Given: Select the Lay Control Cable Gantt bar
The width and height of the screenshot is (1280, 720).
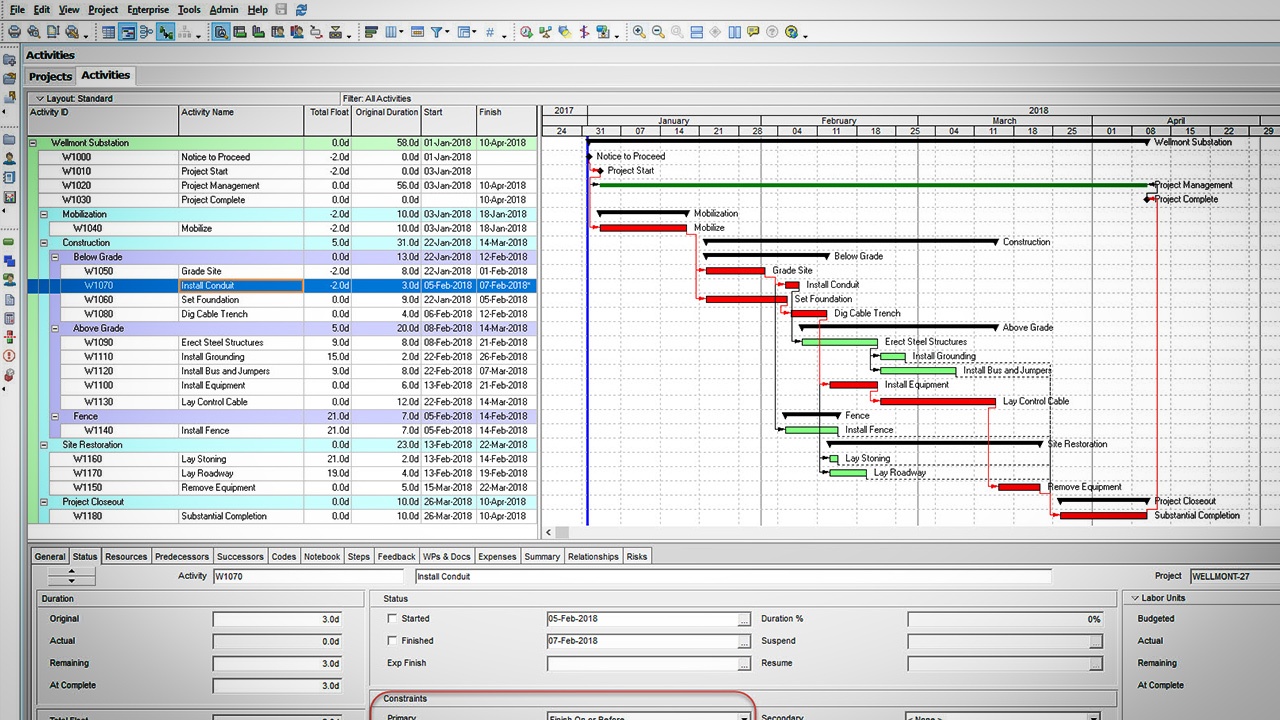Looking at the screenshot, I should [938, 401].
